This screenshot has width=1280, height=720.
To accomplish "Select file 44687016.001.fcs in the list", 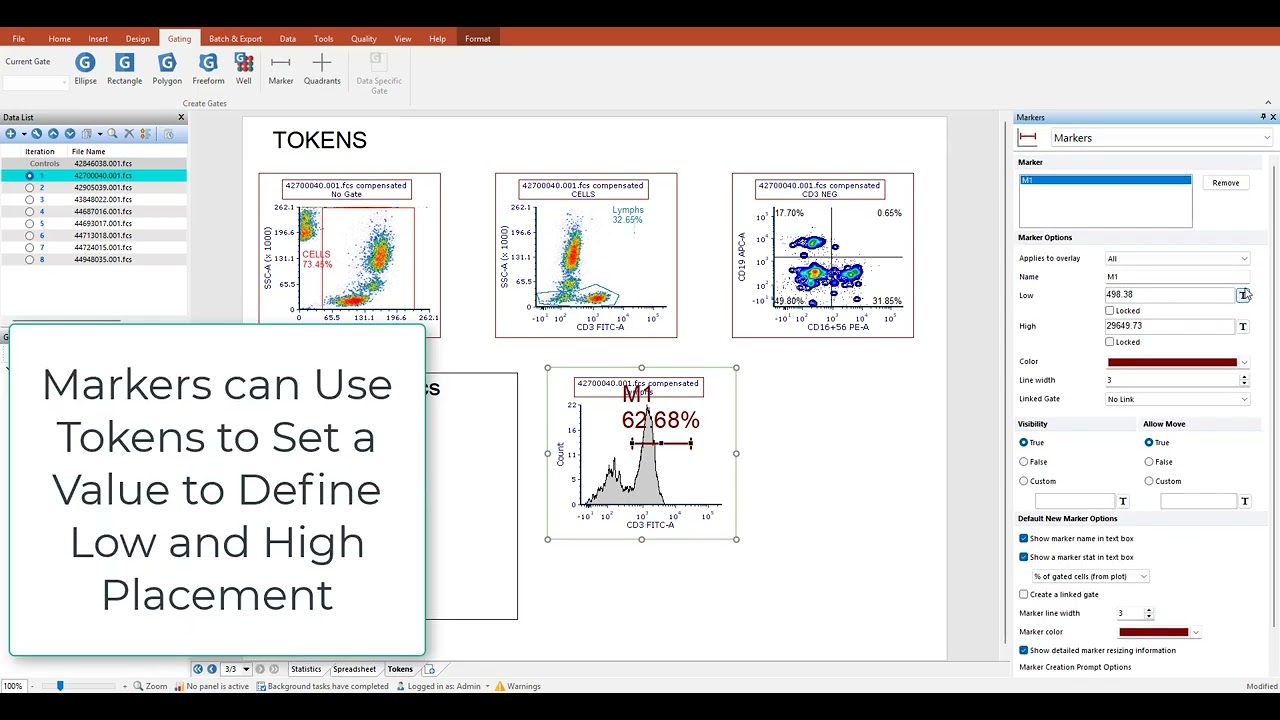I will (x=103, y=212).
